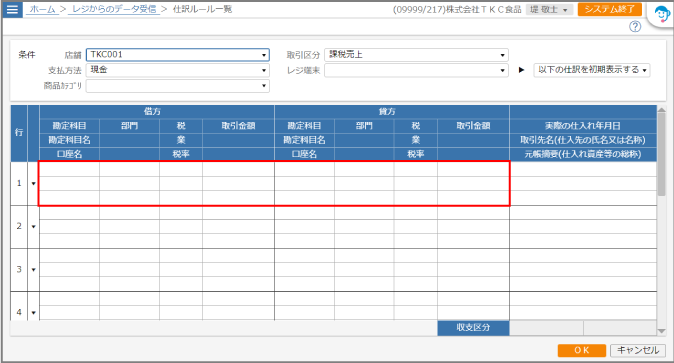Open the hamburger menu icon
This screenshot has height=363, width=674.
[12, 9]
